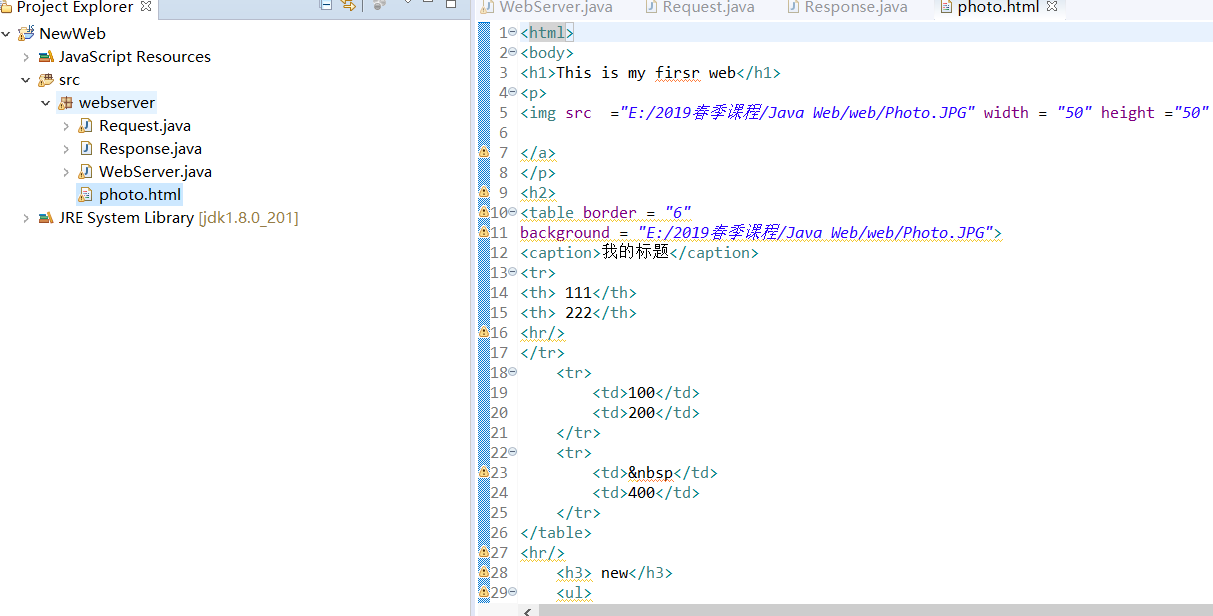Switch to the Request.java editor tab

pyautogui.click(x=698, y=7)
